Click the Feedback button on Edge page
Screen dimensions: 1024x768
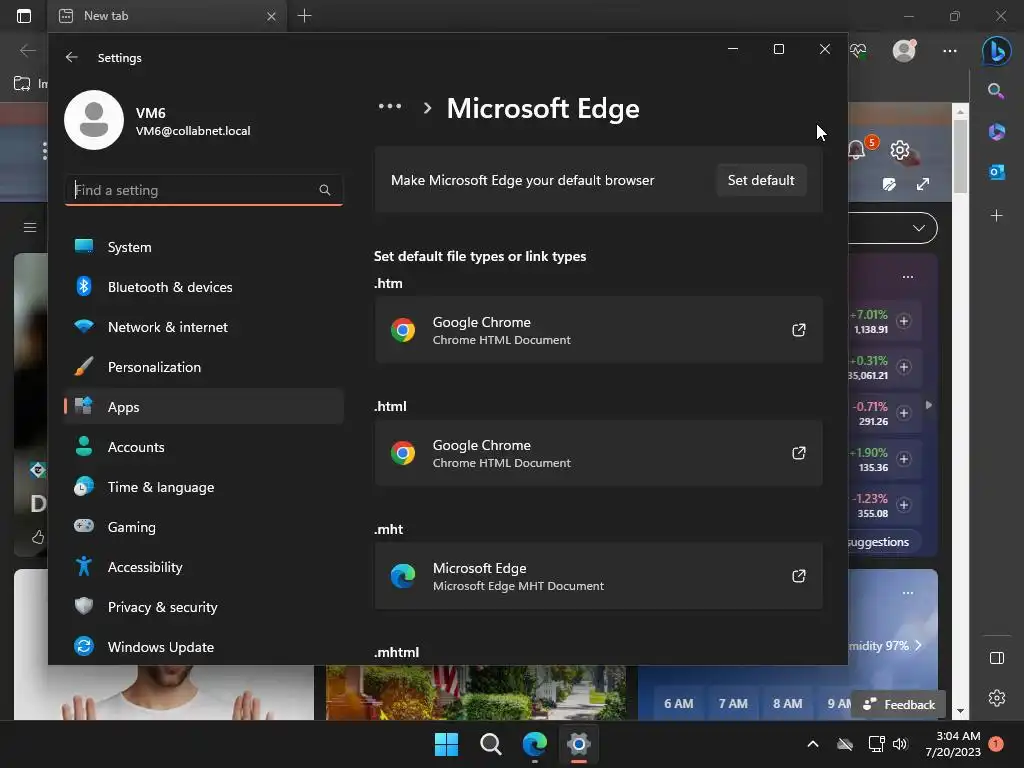point(899,704)
